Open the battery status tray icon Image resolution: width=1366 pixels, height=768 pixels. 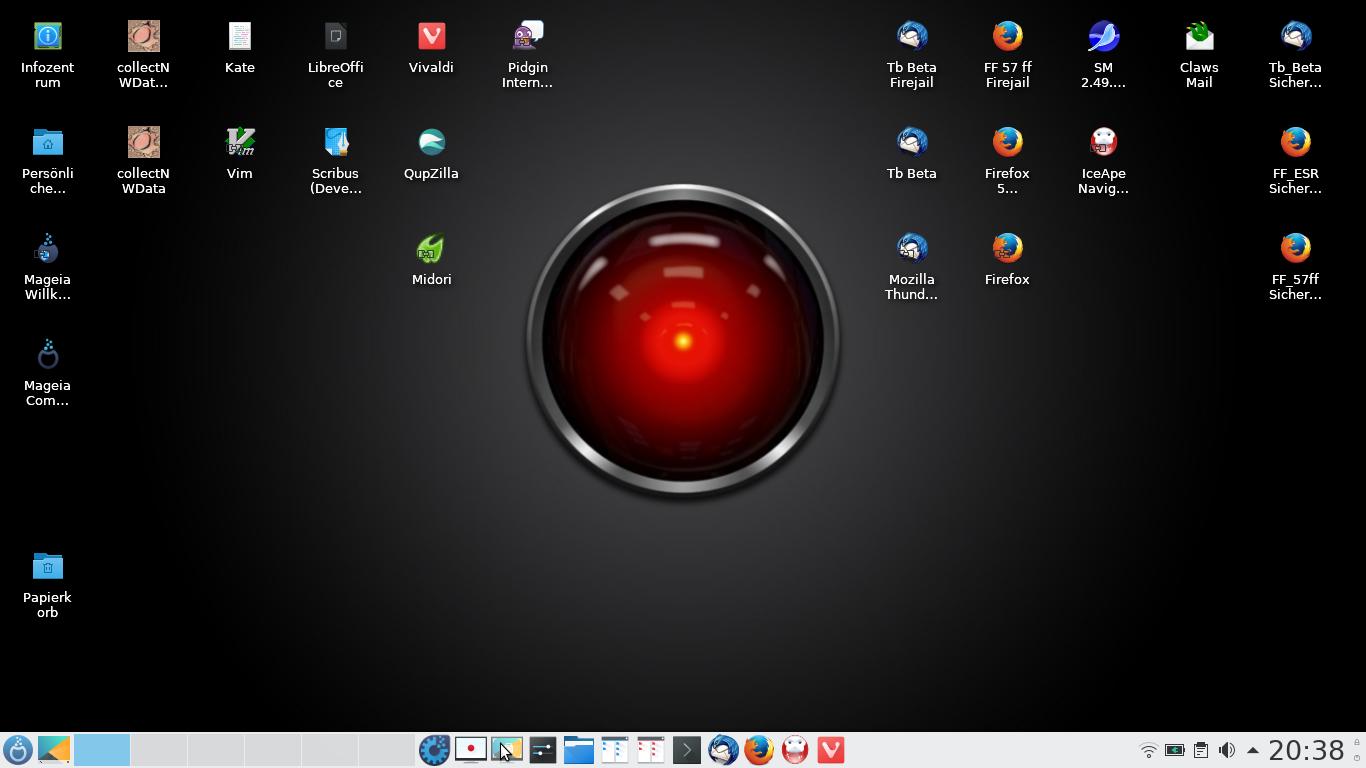(x=1175, y=750)
